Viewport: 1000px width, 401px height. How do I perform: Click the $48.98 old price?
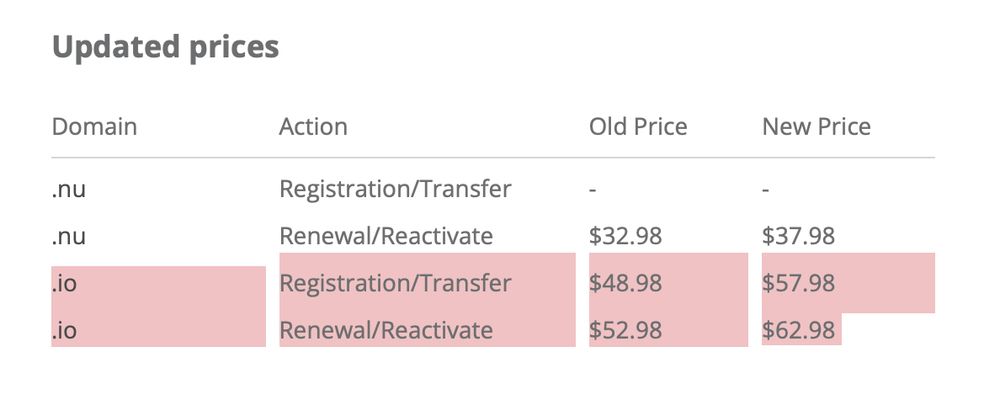(626, 283)
